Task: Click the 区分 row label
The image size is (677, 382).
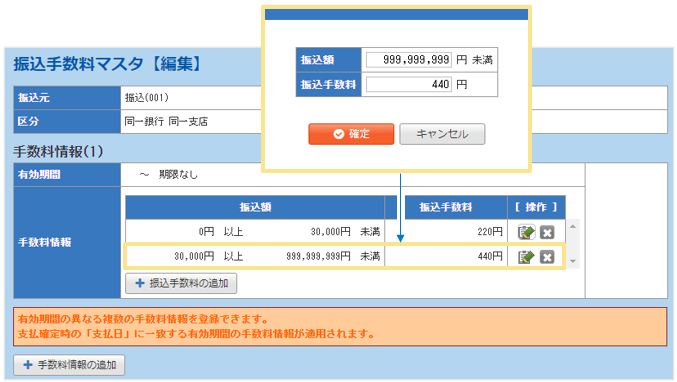Action: pos(67,122)
